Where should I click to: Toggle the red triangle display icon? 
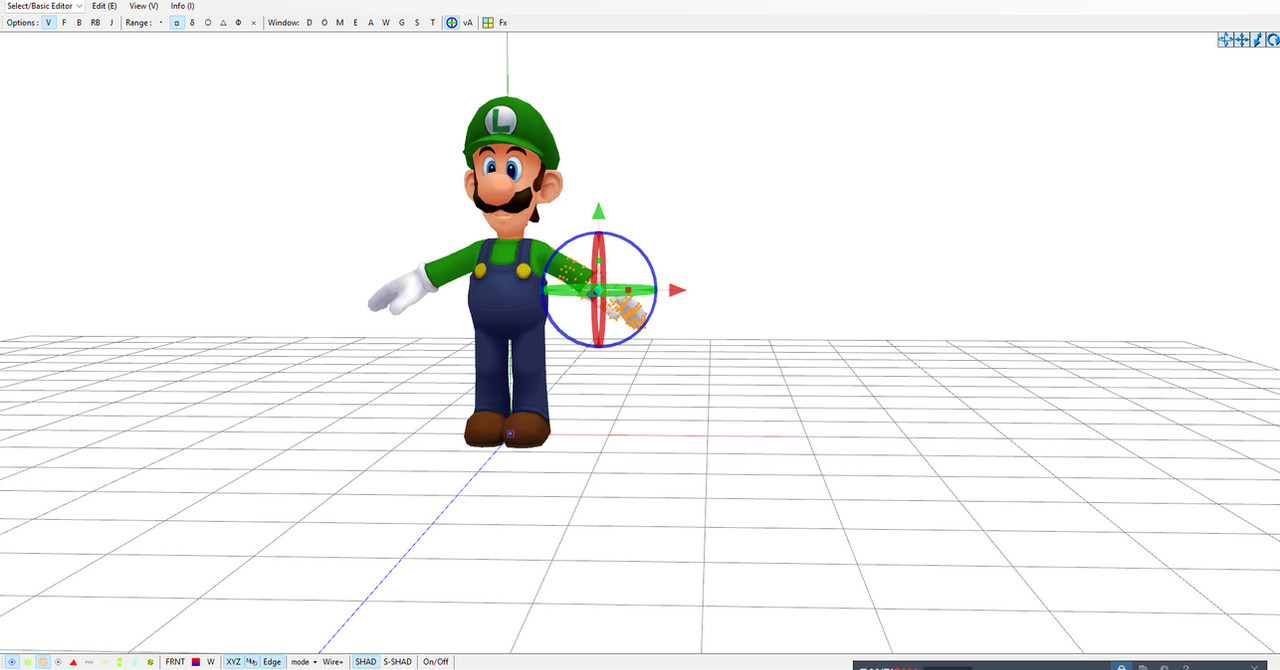(73, 662)
